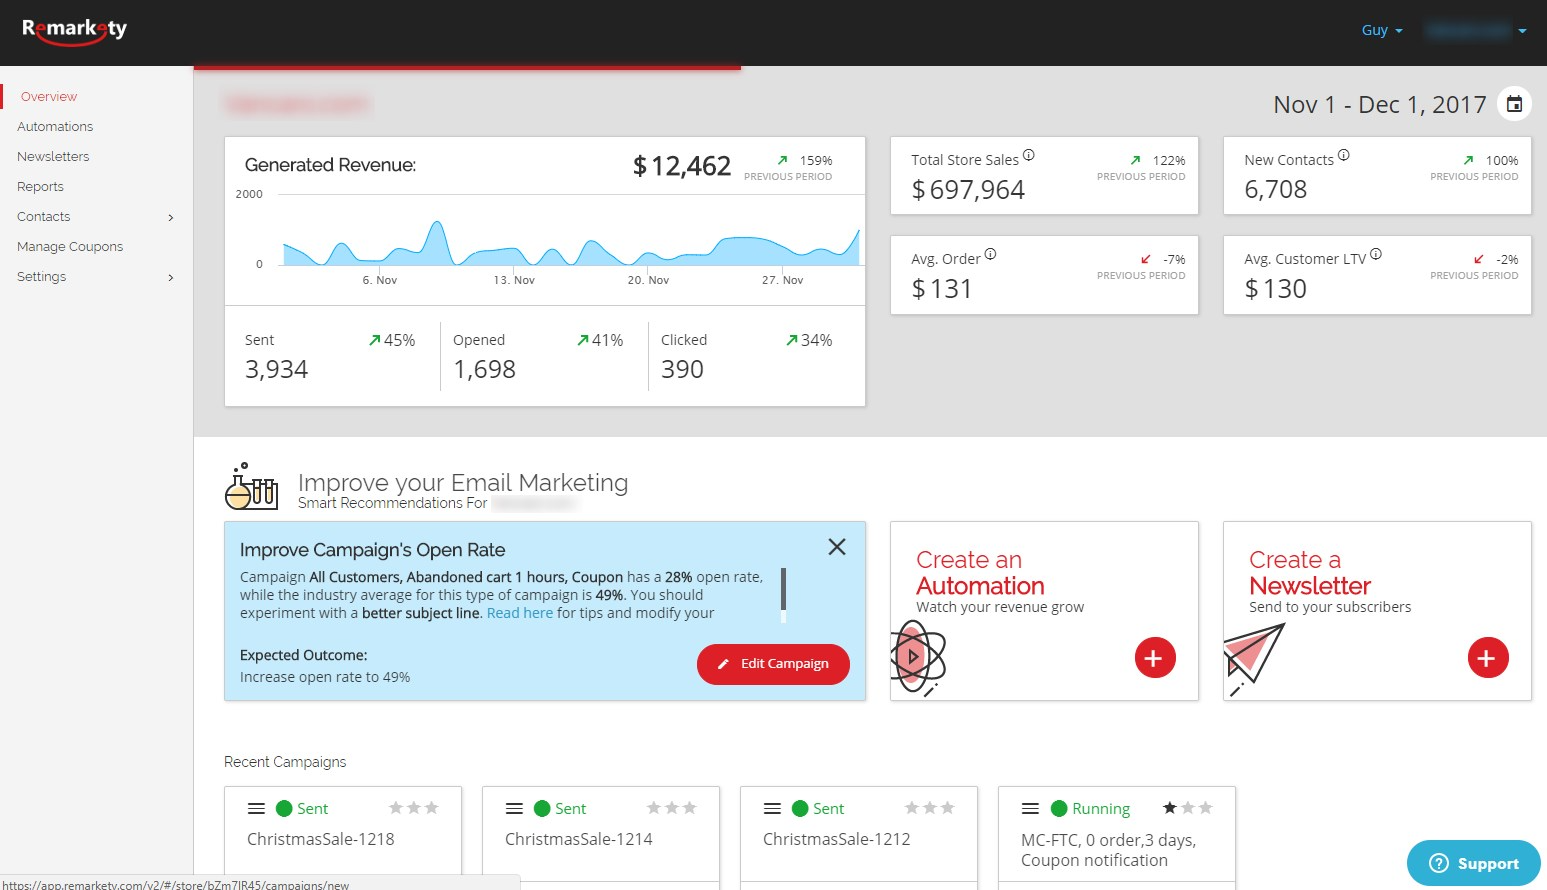Viewport: 1547px width, 890px height.
Task: Open the blurred account dropdown in header
Action: coord(1476,30)
